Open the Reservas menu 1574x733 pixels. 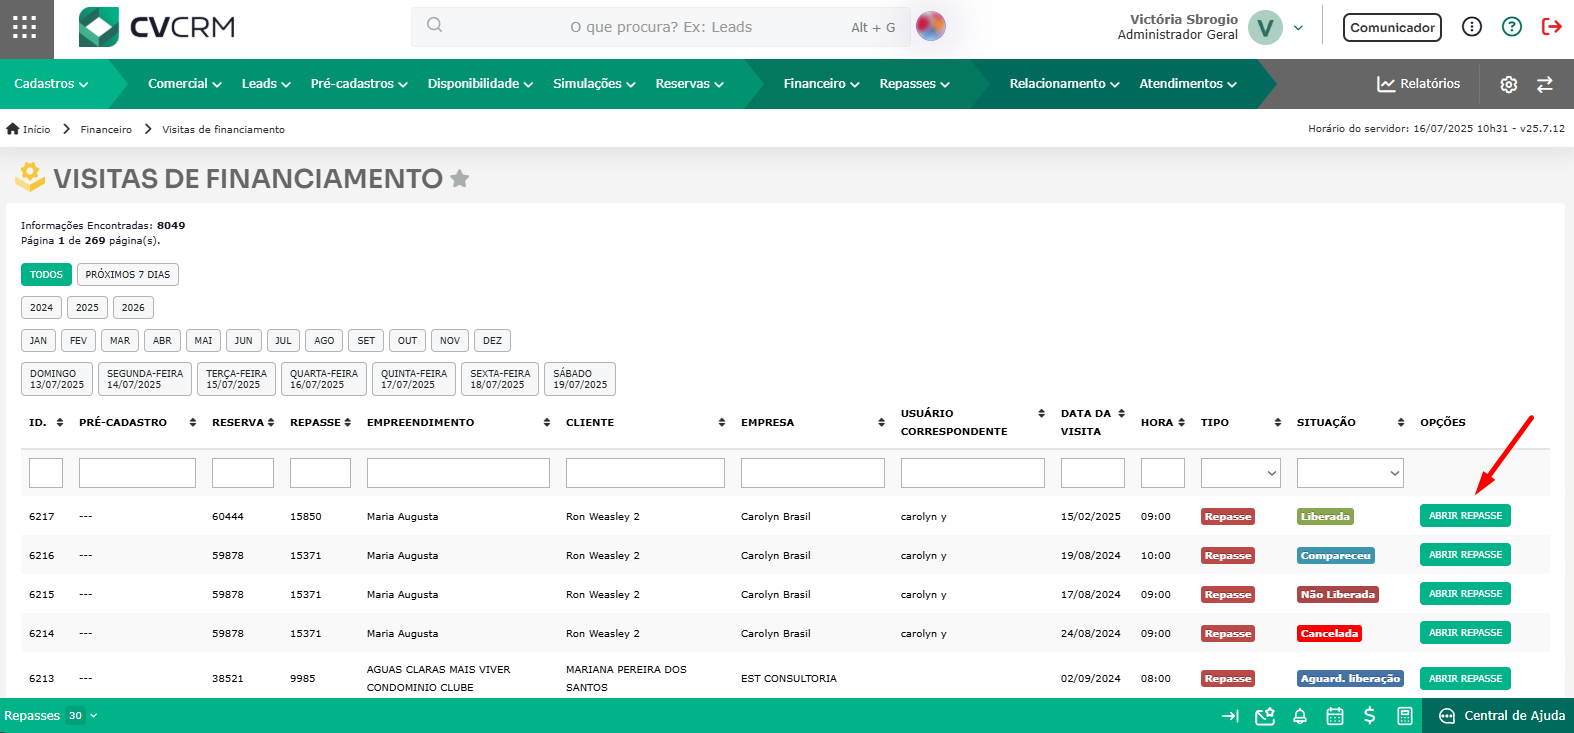click(689, 84)
